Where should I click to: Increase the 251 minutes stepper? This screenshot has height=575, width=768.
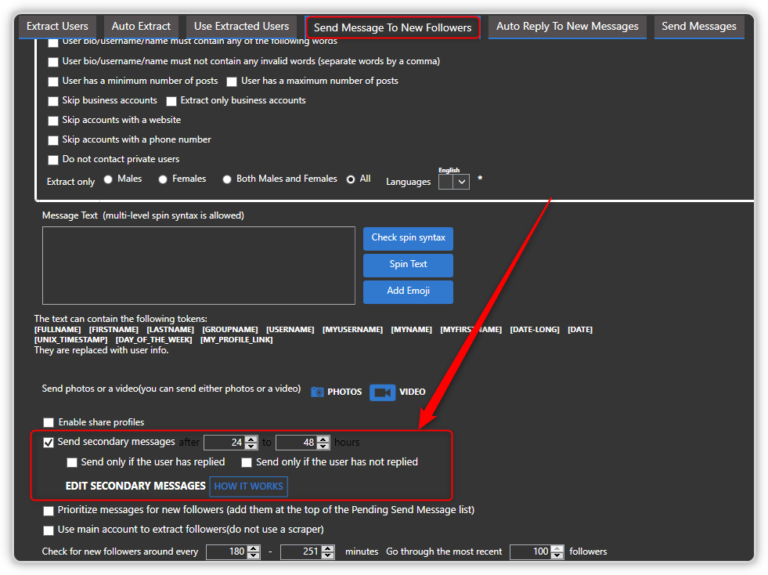(328, 548)
